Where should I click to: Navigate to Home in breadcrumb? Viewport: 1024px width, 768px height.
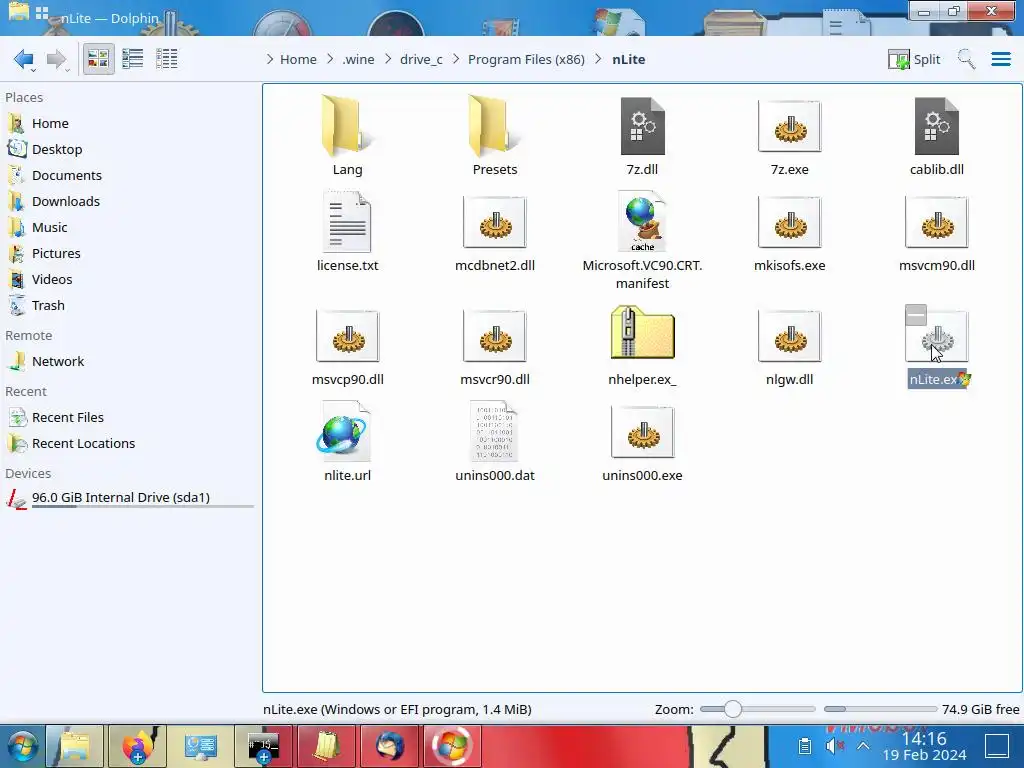[298, 59]
